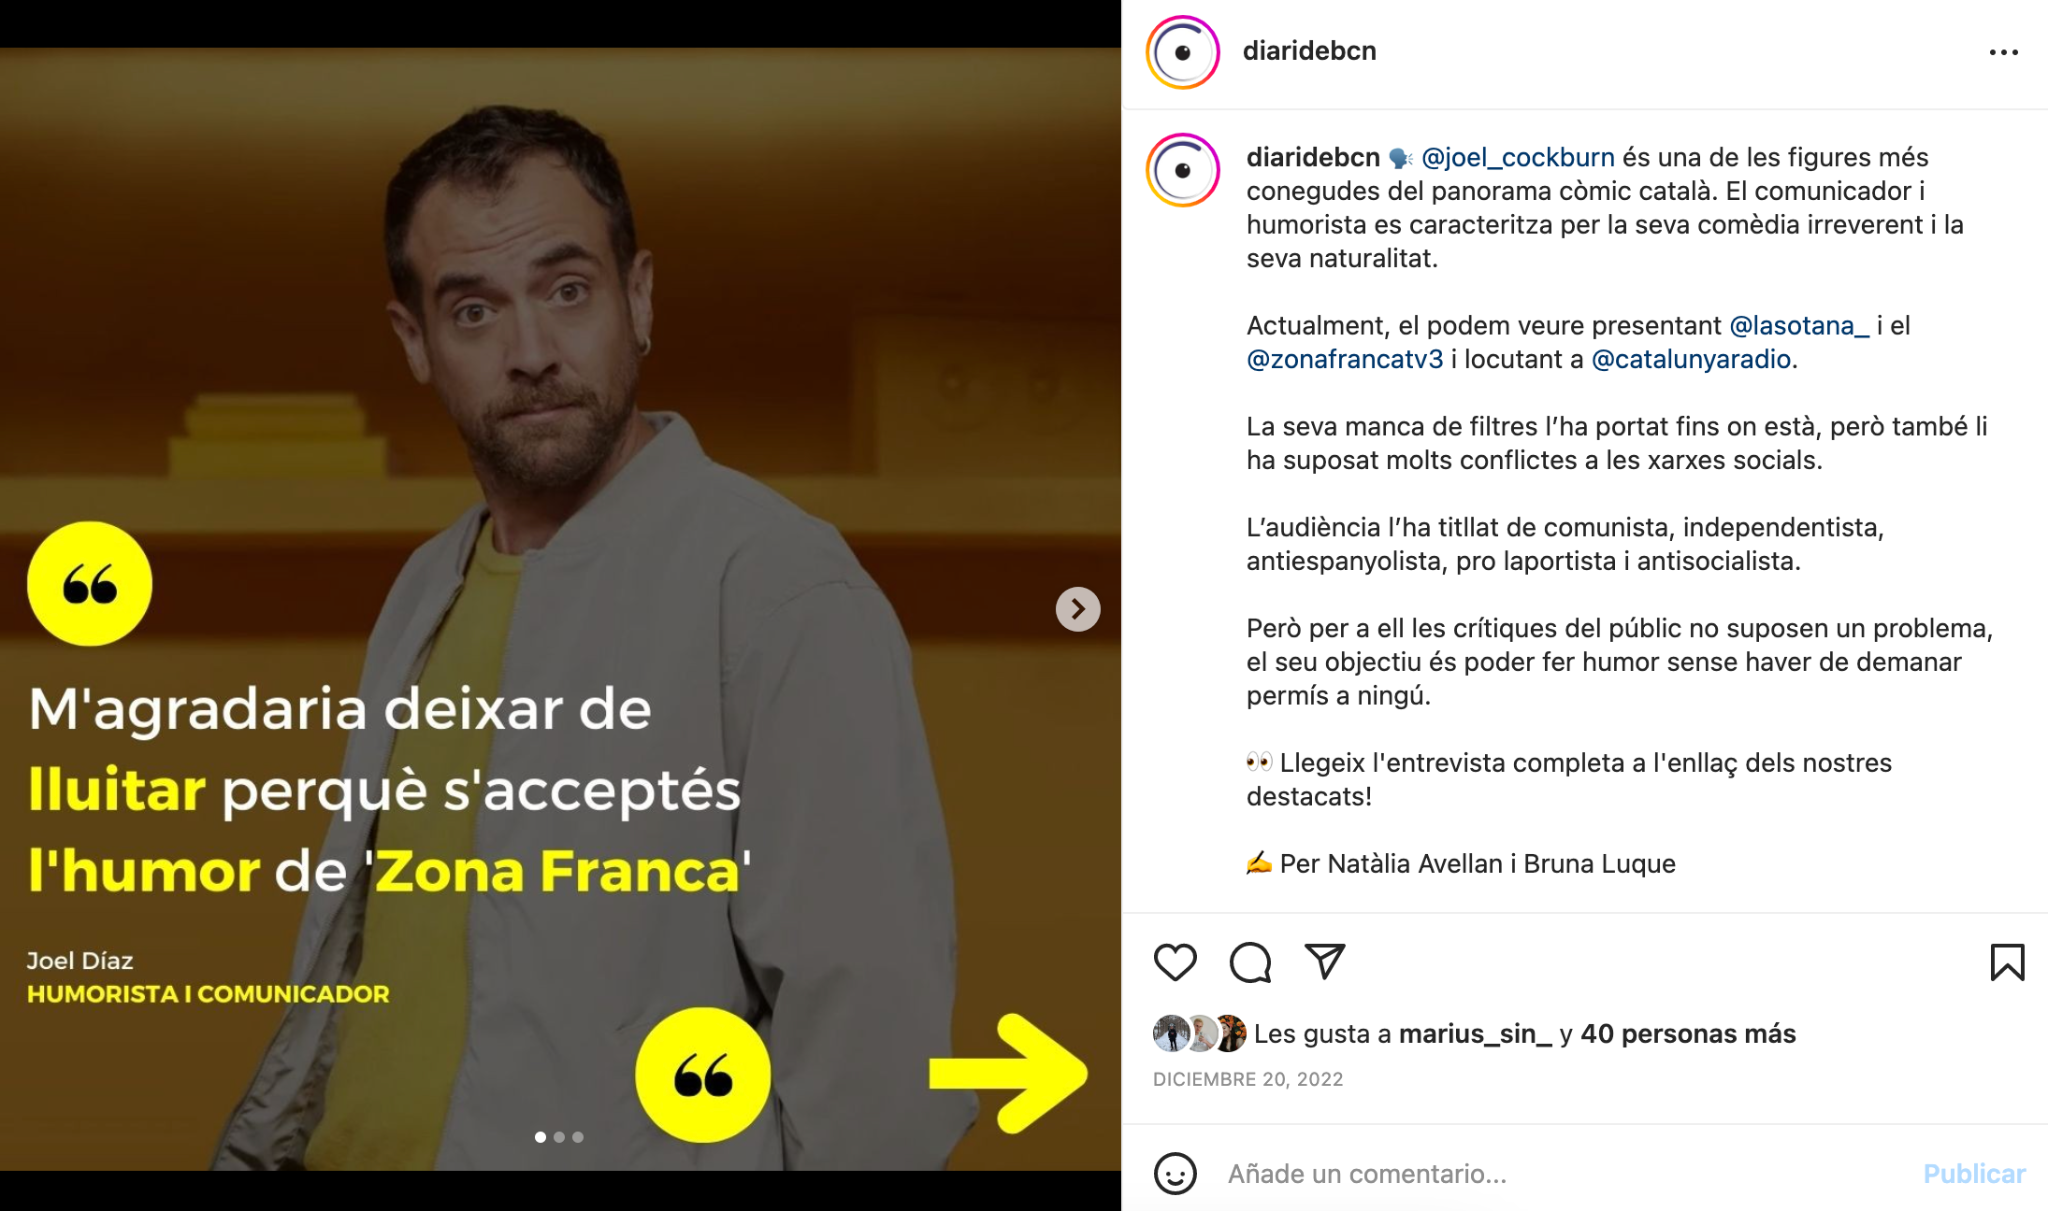Viewport: 2048px width, 1211px height.
Task: Click the Publicar button
Action: (x=1974, y=1173)
